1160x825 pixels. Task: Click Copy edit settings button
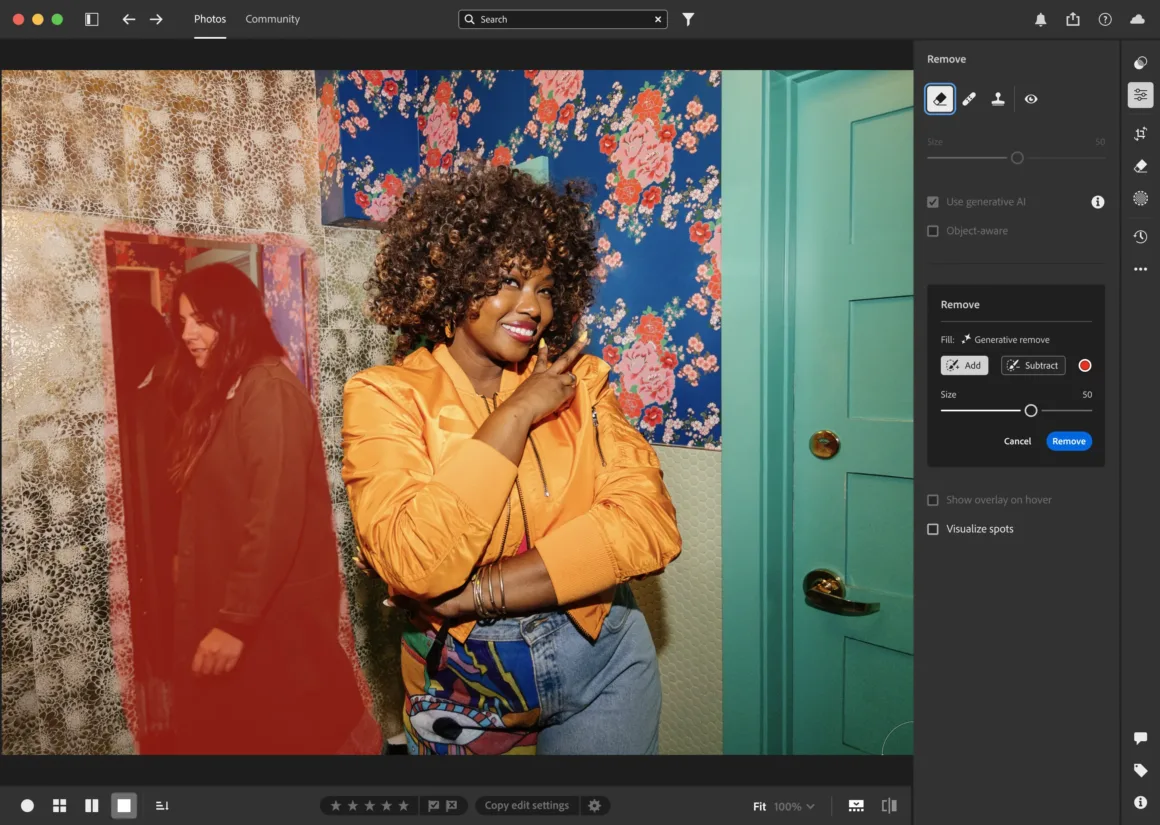click(527, 806)
